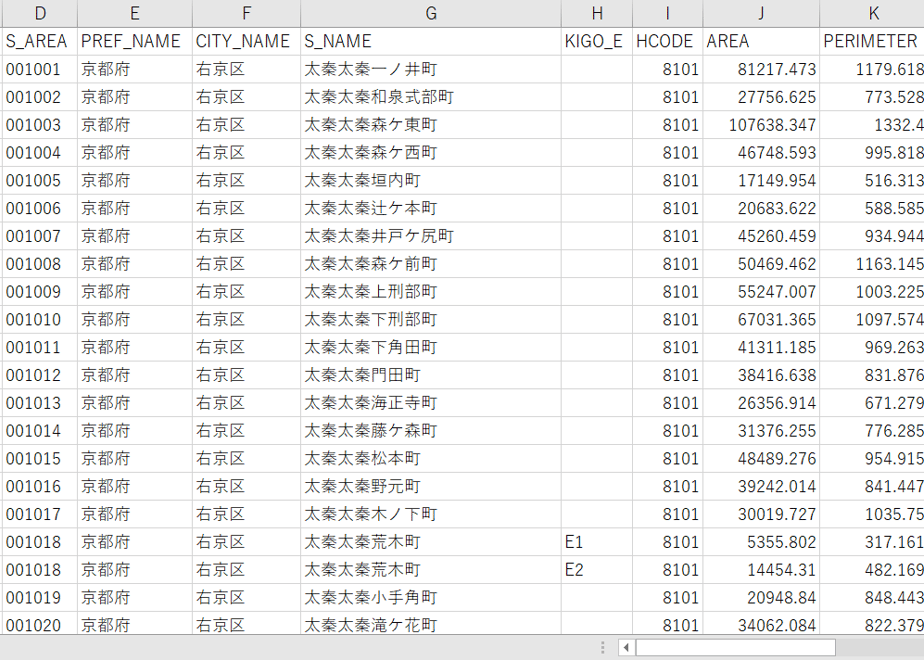Select the S_NAME header cell

(x=431, y=41)
